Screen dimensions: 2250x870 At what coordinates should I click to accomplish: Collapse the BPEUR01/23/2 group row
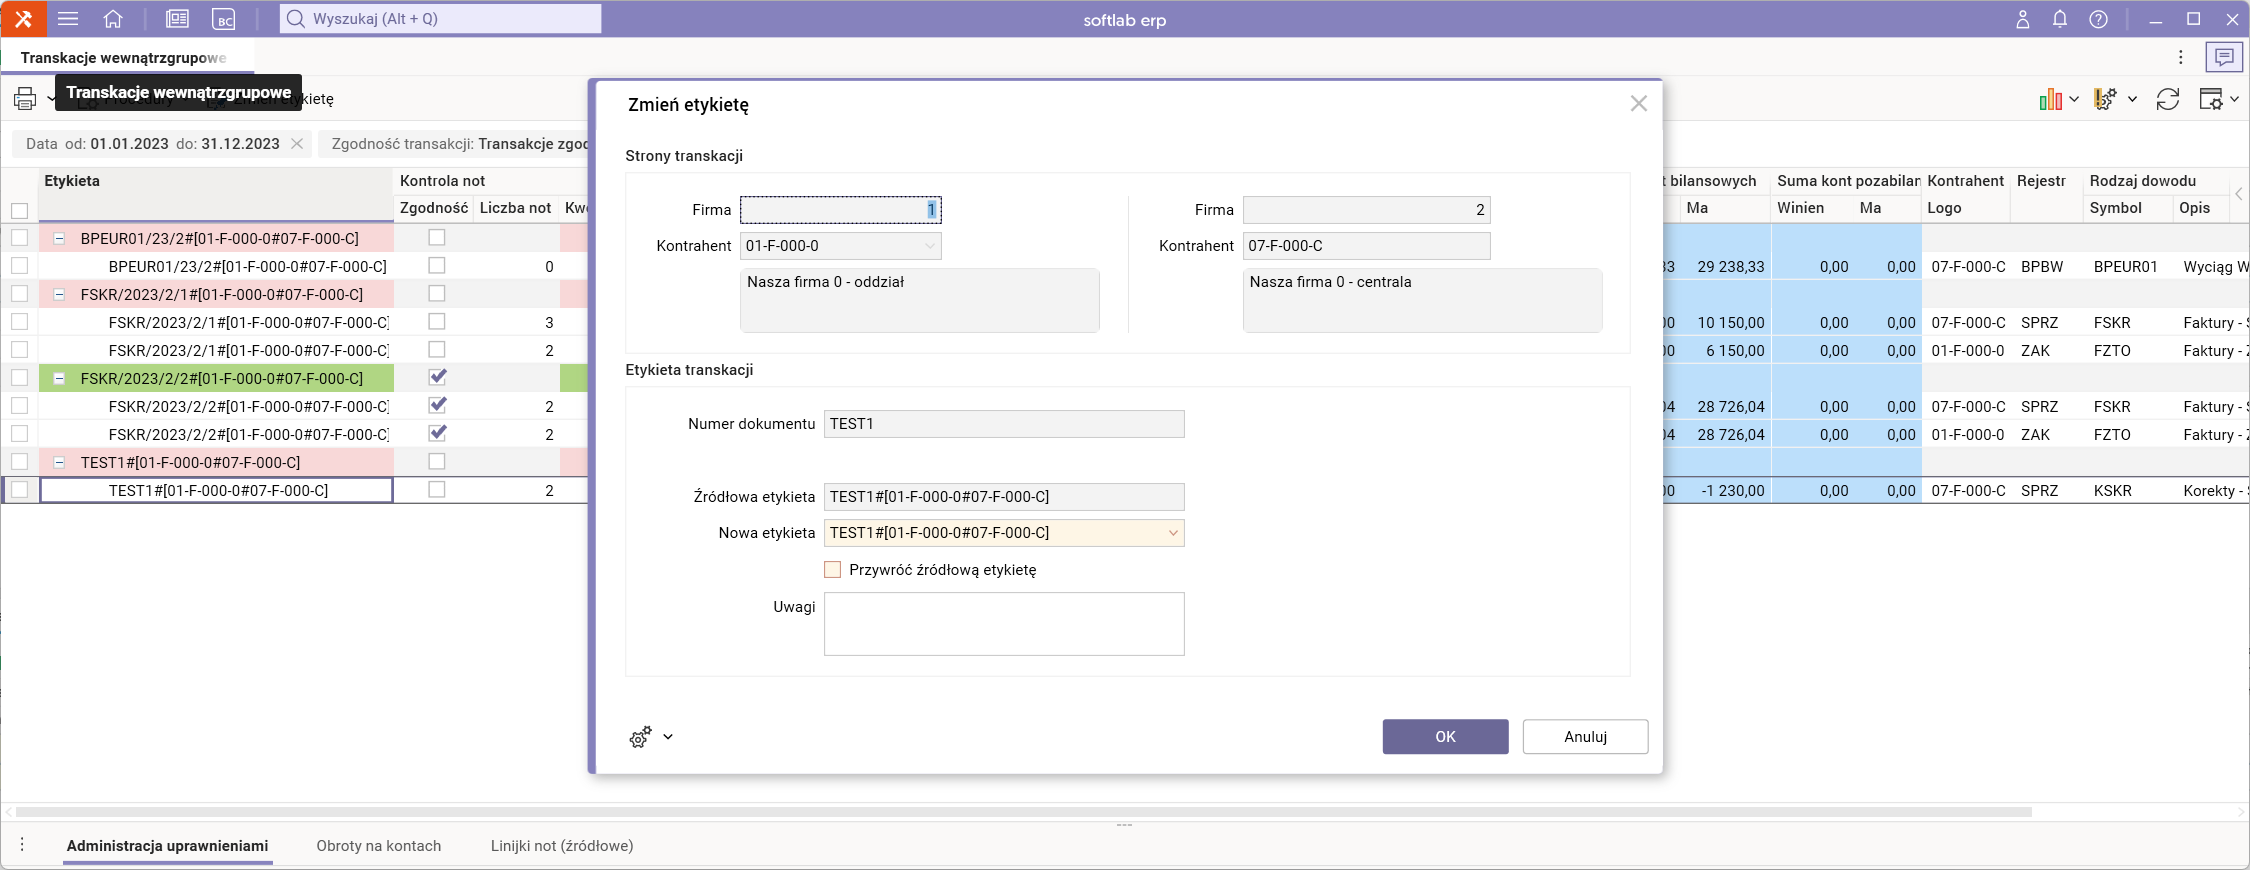tap(59, 239)
